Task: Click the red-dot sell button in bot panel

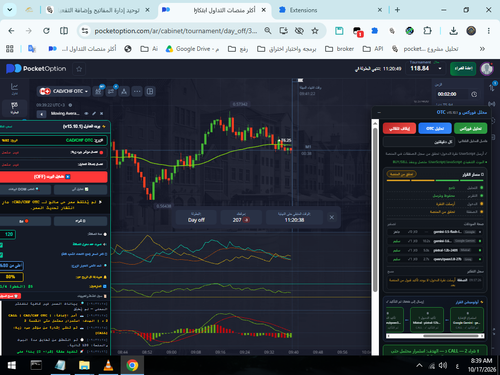Action: (25, 221)
